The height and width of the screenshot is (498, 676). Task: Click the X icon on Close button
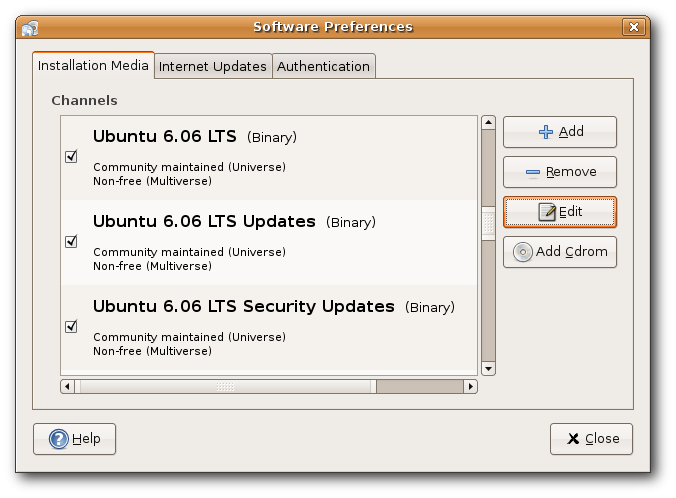573,439
